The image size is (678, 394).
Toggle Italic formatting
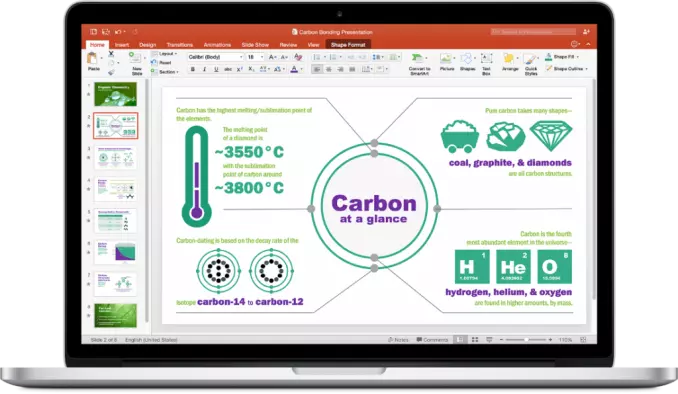pos(204,69)
